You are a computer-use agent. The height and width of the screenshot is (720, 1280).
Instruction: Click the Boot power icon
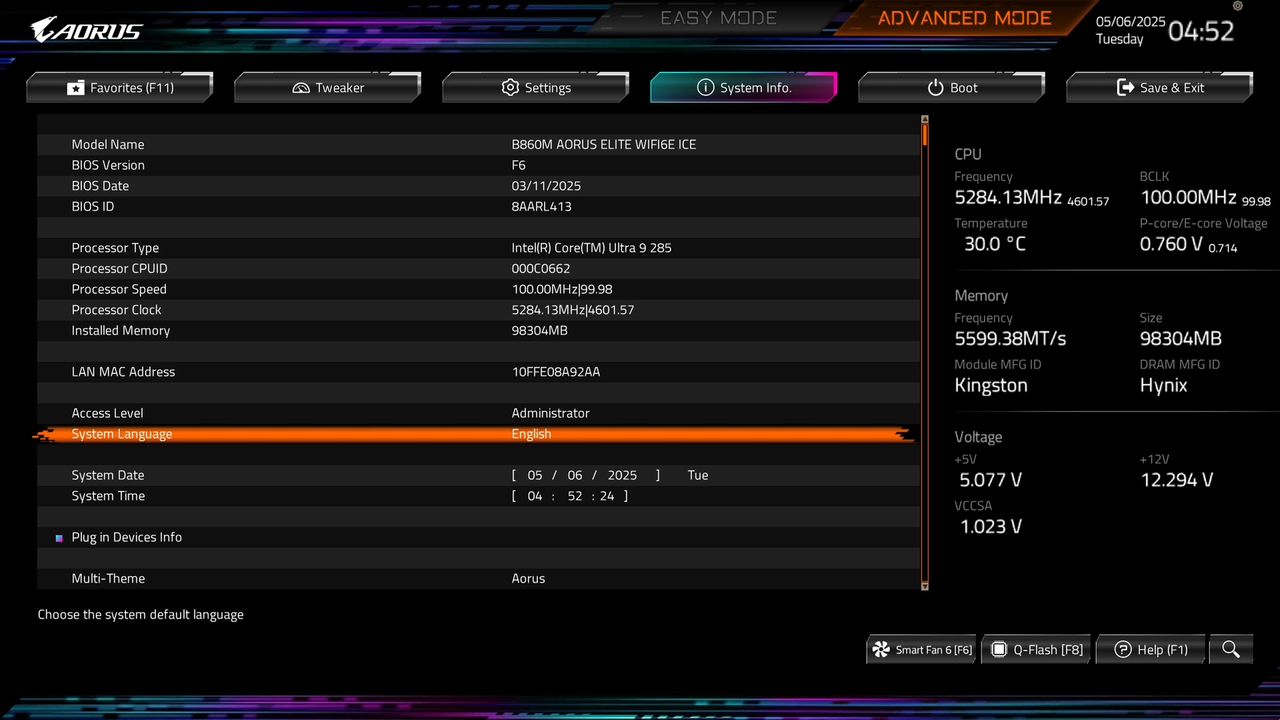tap(937, 87)
